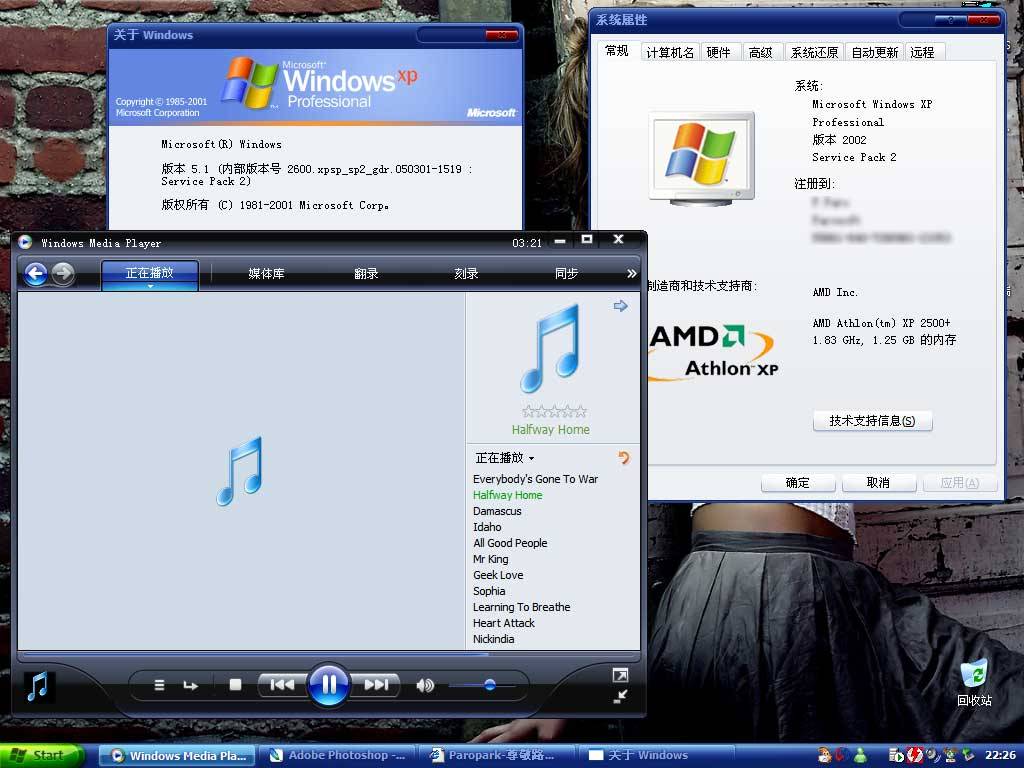Viewport: 1024px width, 768px height.
Task: Rate Halfway Home using the stars
Action: tap(554, 411)
